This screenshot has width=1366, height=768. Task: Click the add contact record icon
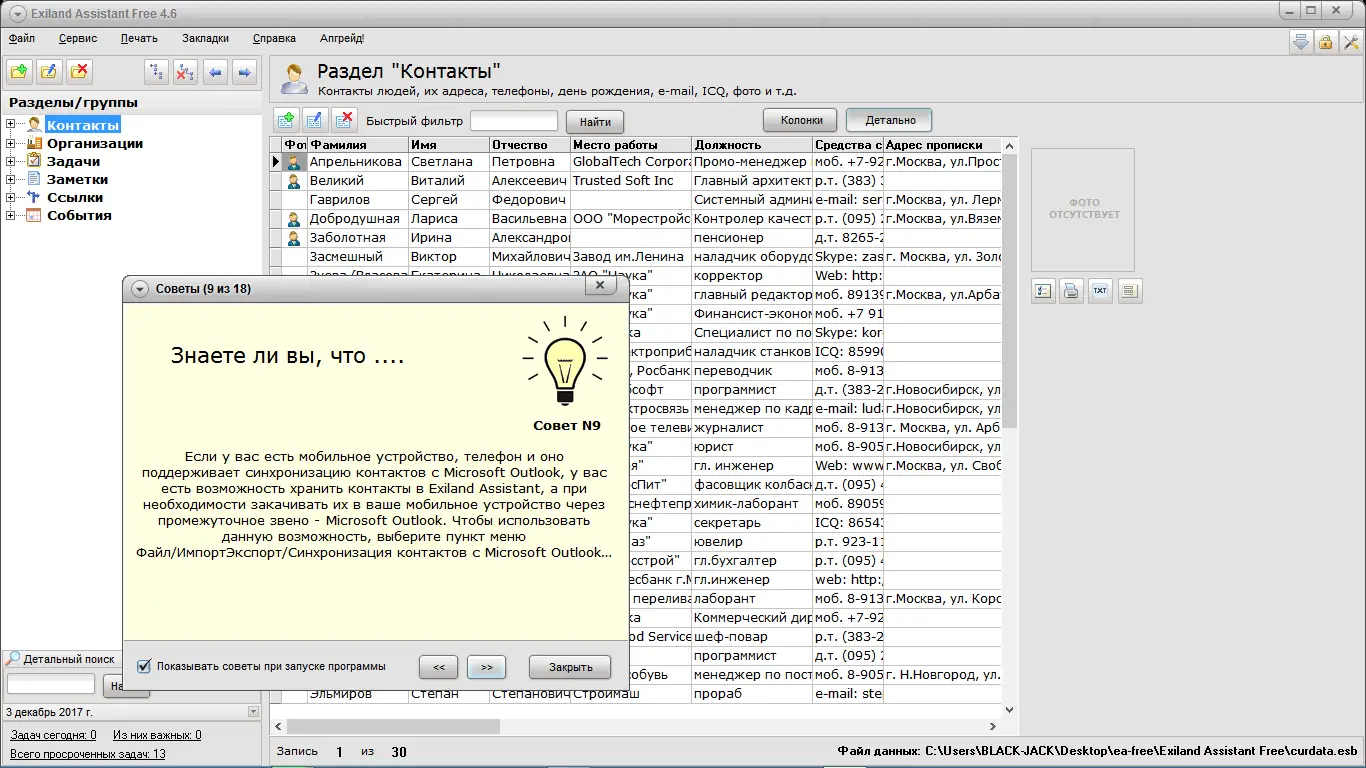coord(286,120)
